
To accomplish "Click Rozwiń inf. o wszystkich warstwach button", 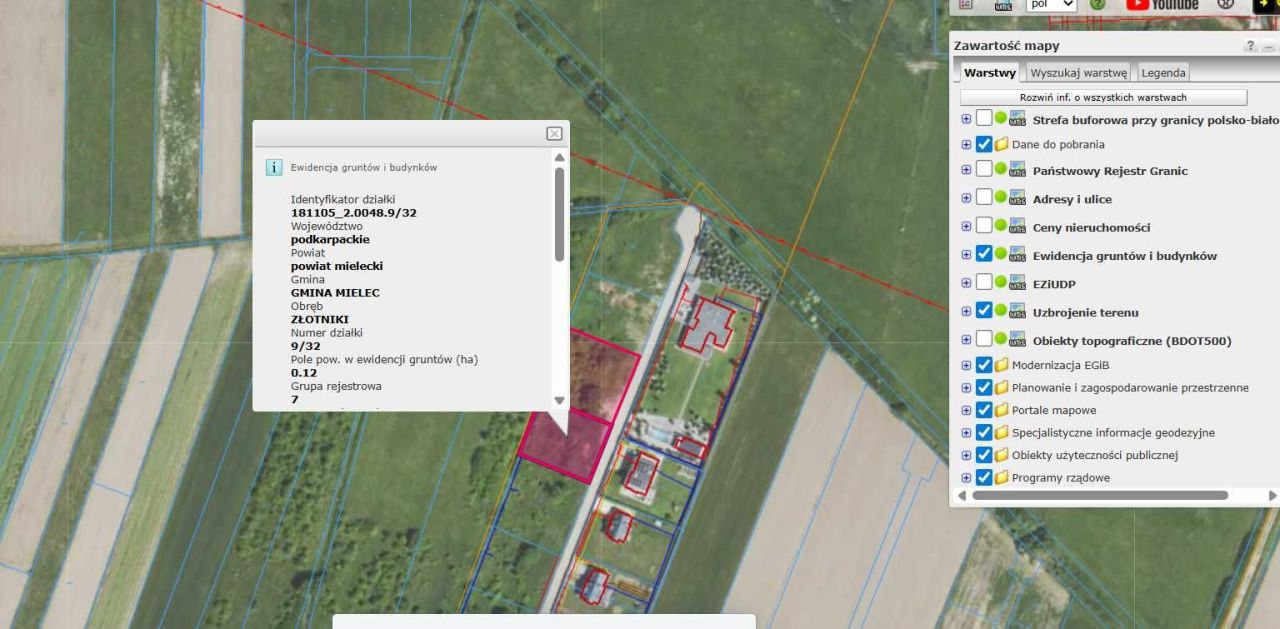I will [x=1103, y=97].
